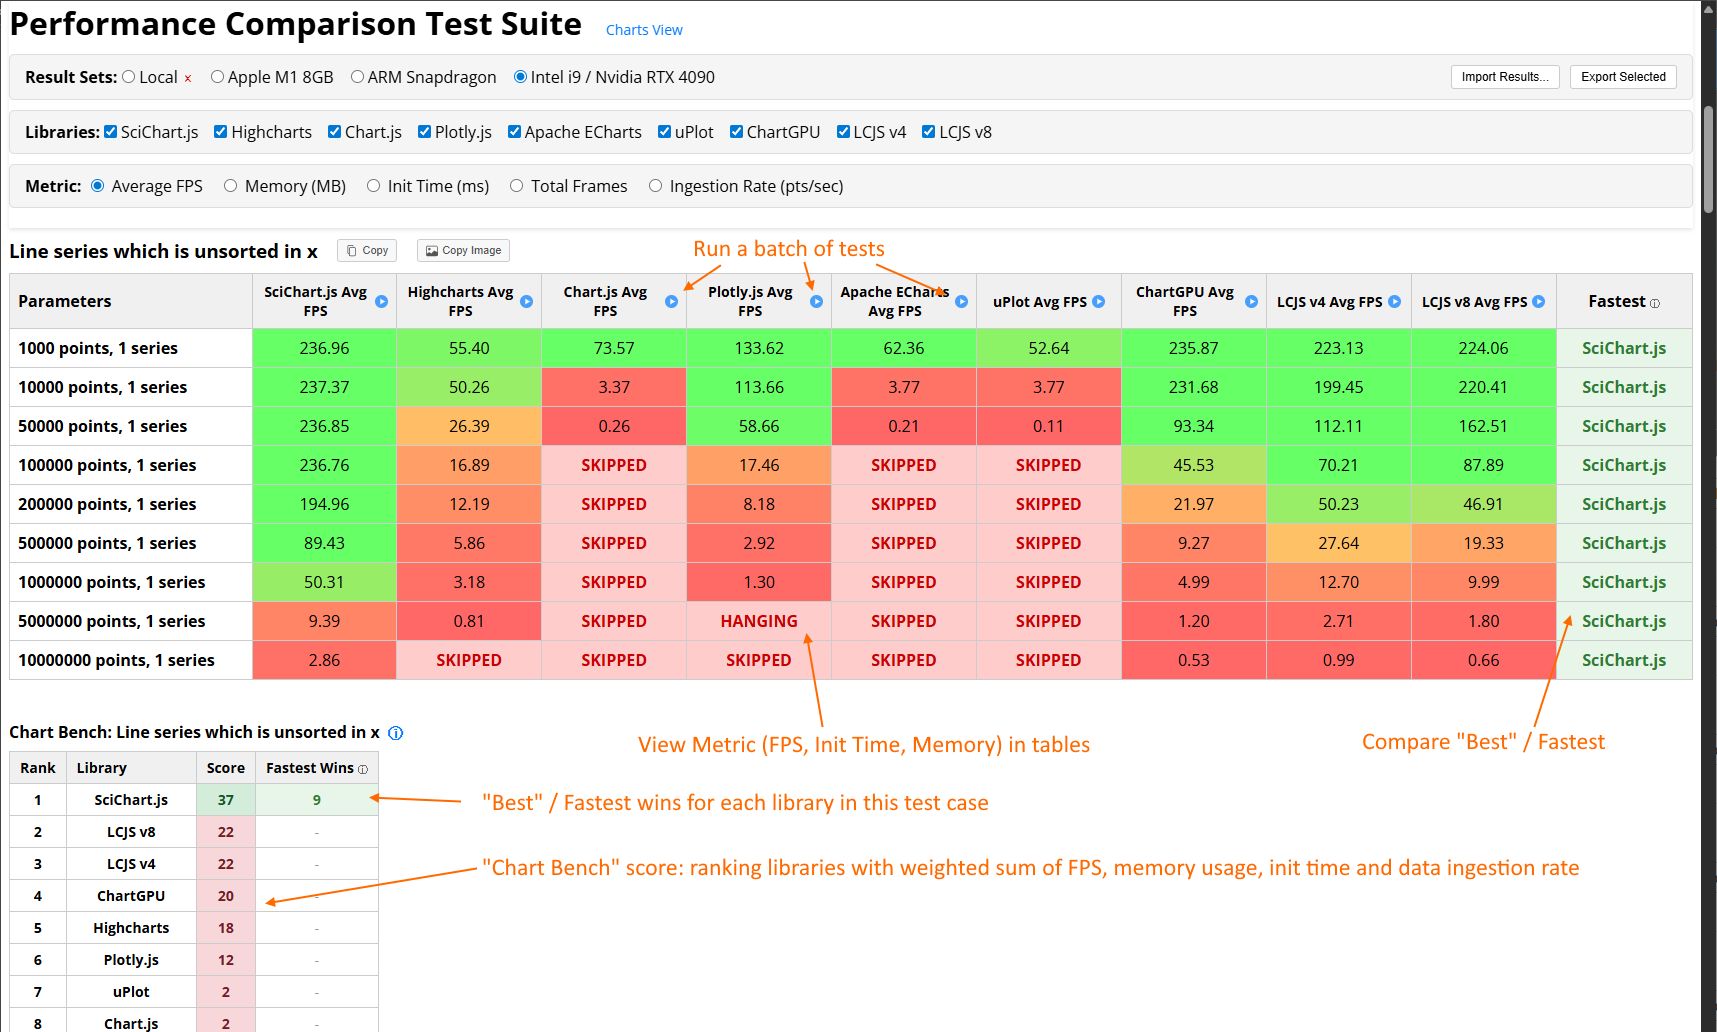The image size is (1717, 1032).
Task: Click LCJS v8 FPS value 162.51
Action: 1483,426
